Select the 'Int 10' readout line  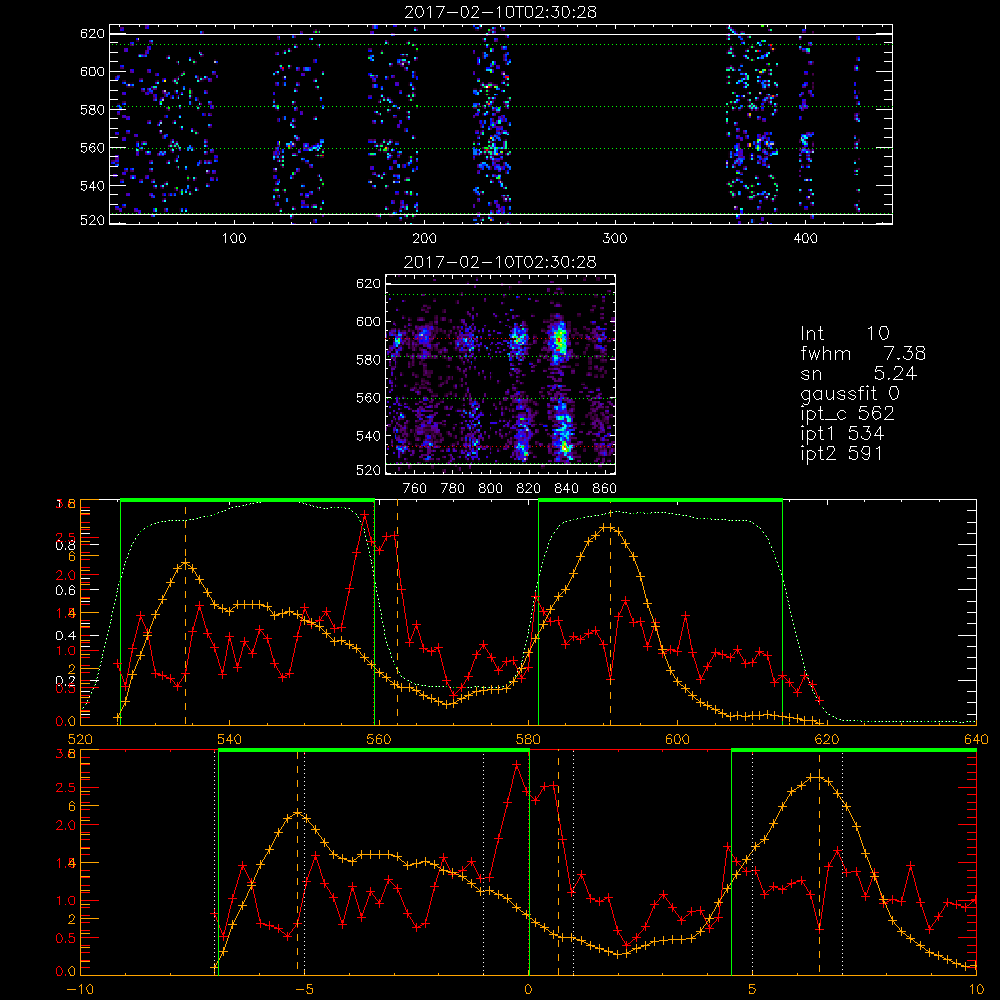(x=845, y=334)
